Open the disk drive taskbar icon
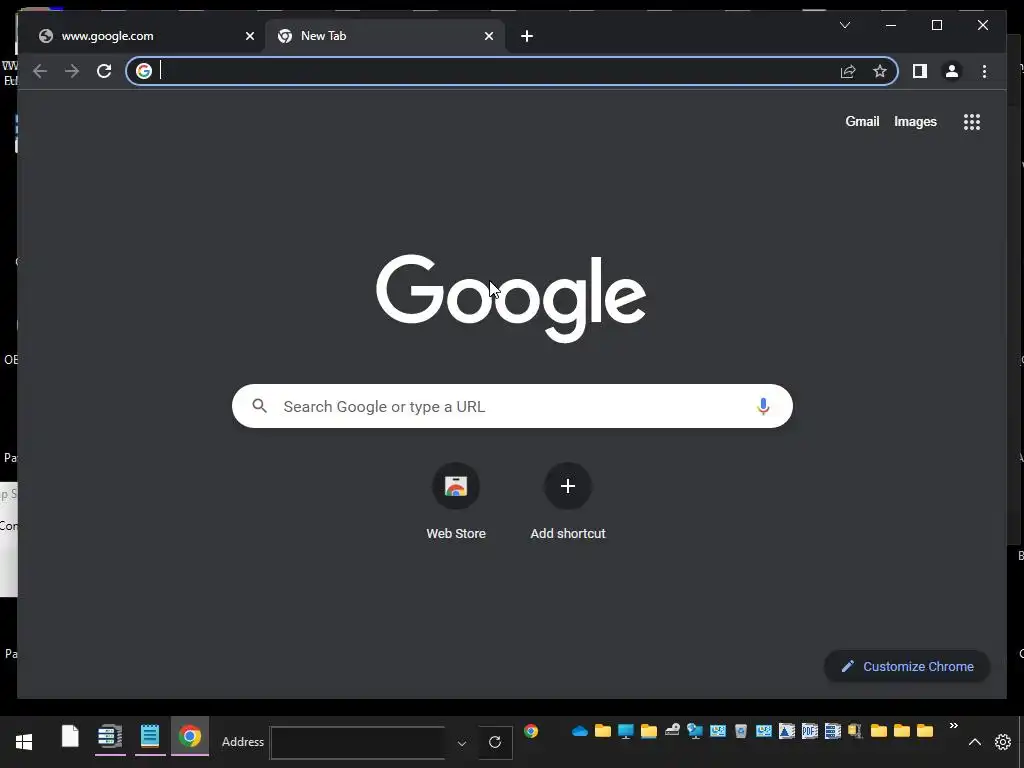The width and height of the screenshot is (1024, 768). click(x=672, y=731)
